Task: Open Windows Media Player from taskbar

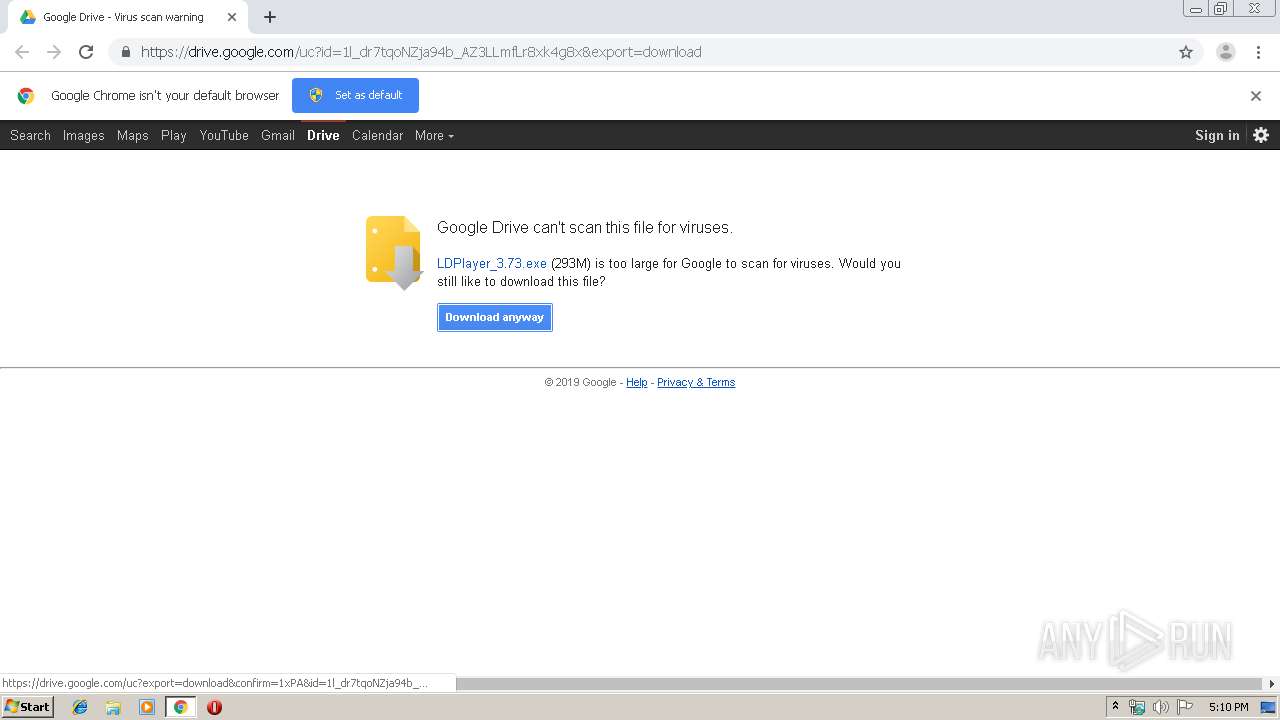Action: point(147,707)
